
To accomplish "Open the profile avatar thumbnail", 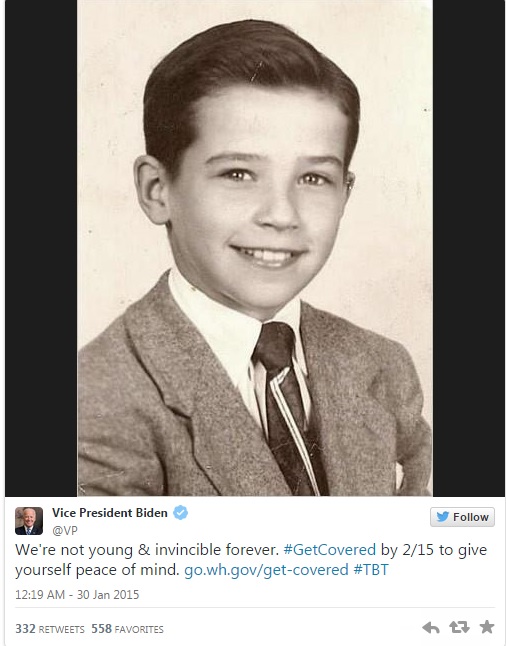I will point(29,521).
